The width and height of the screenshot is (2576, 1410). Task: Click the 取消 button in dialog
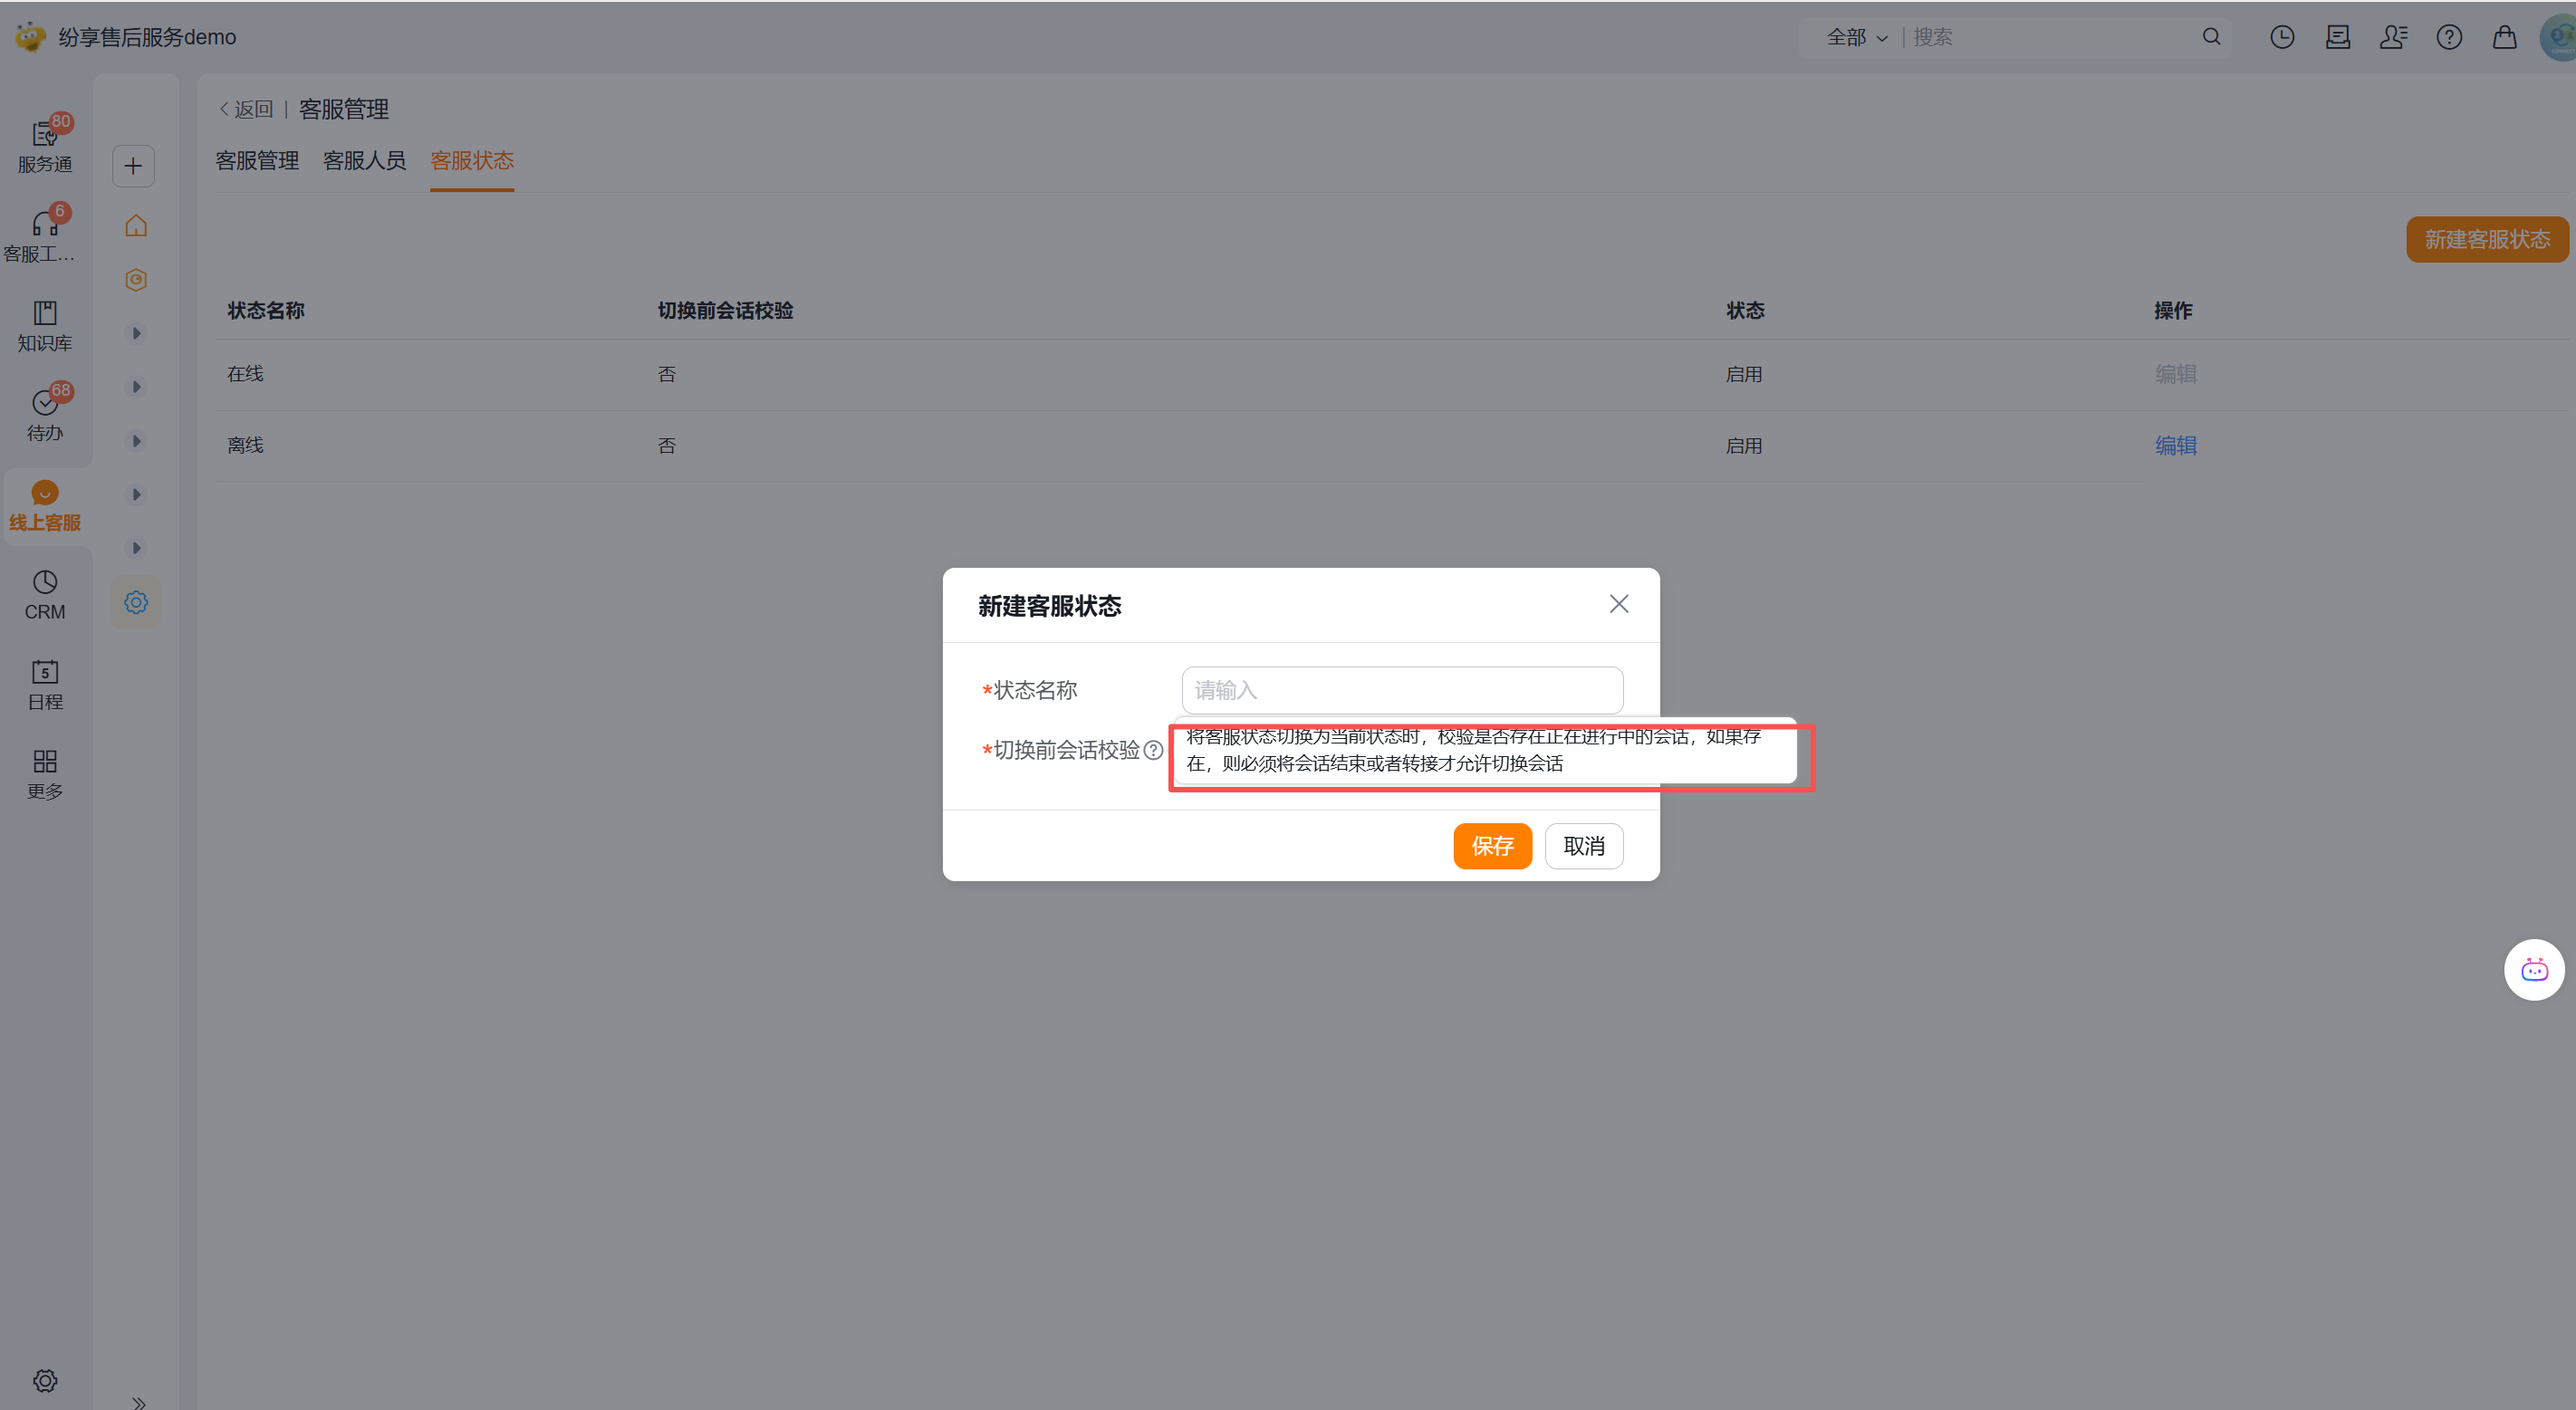(x=1583, y=846)
